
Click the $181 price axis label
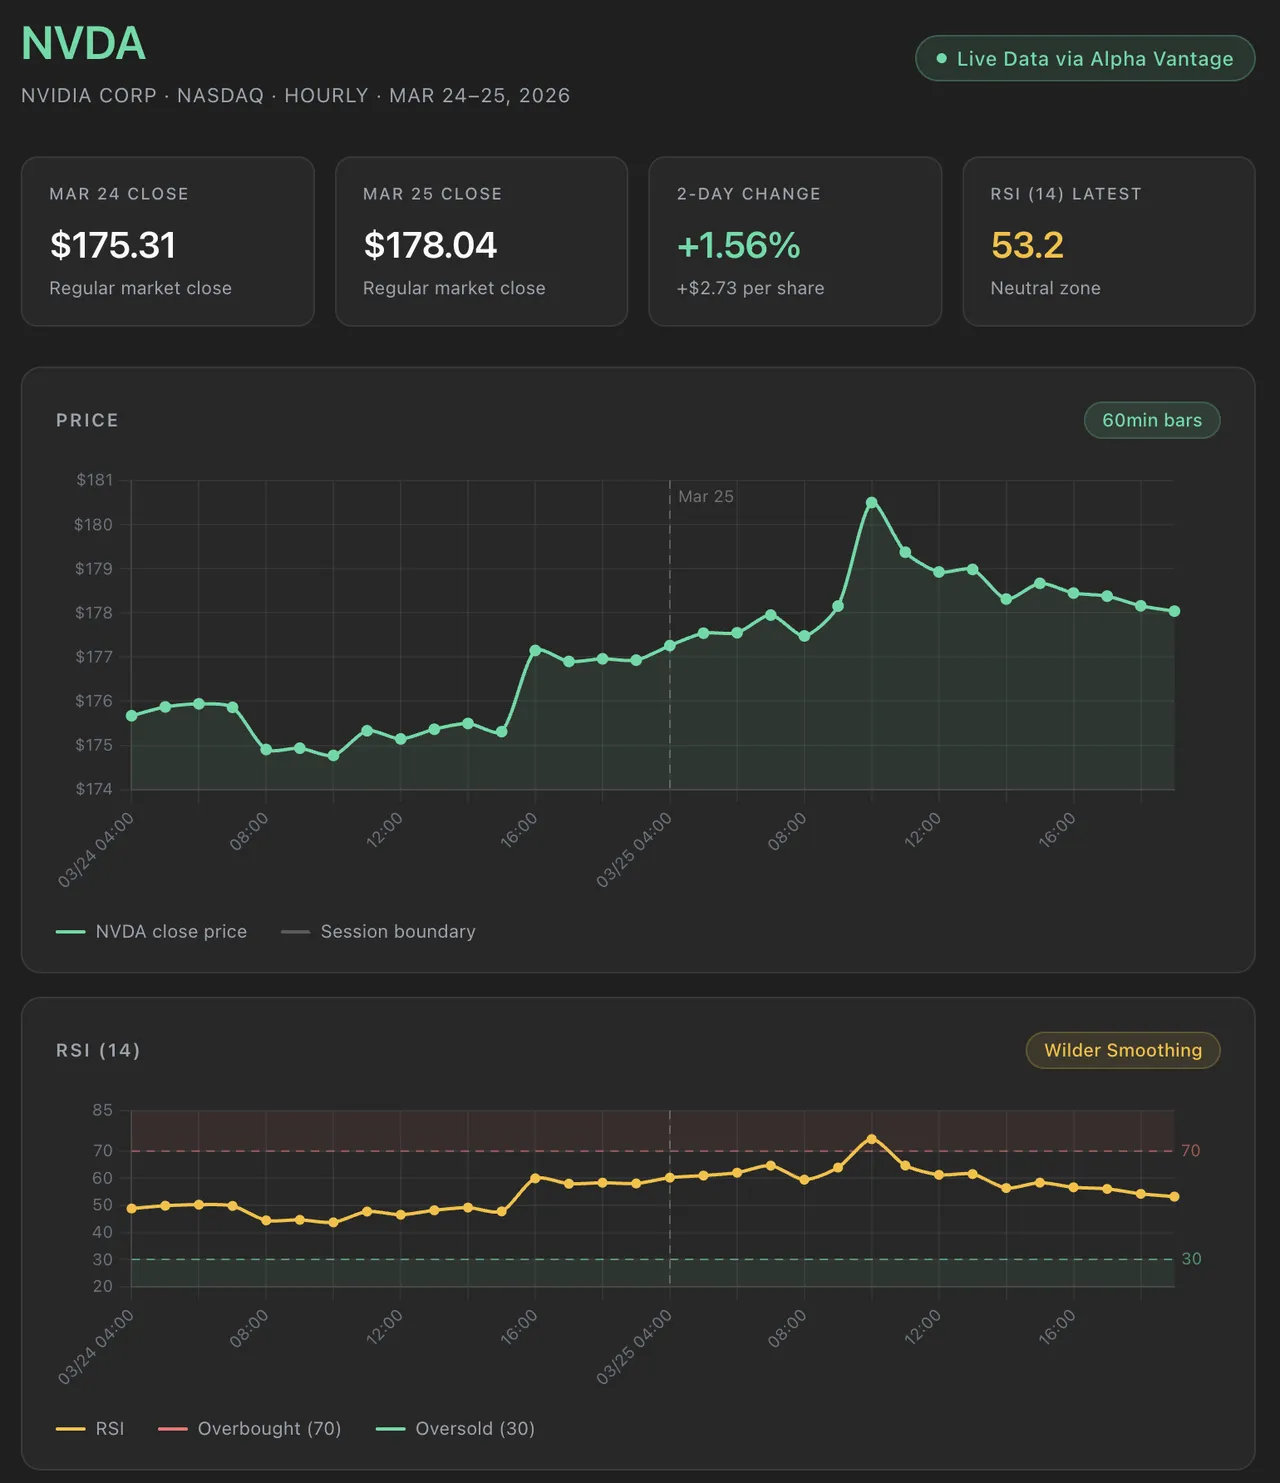(95, 480)
